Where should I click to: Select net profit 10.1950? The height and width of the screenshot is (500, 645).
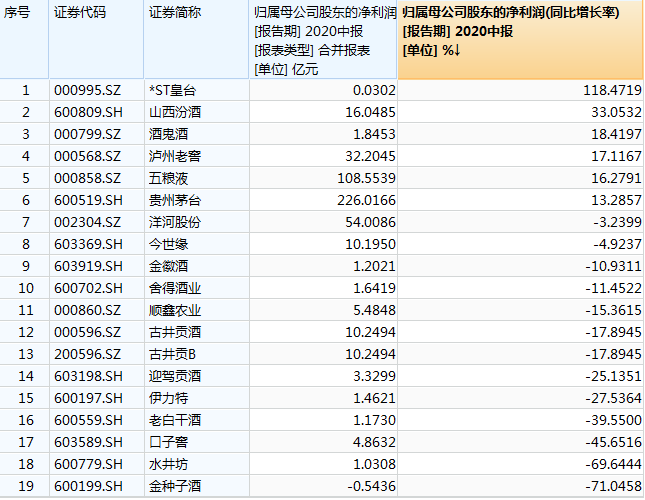pos(370,244)
